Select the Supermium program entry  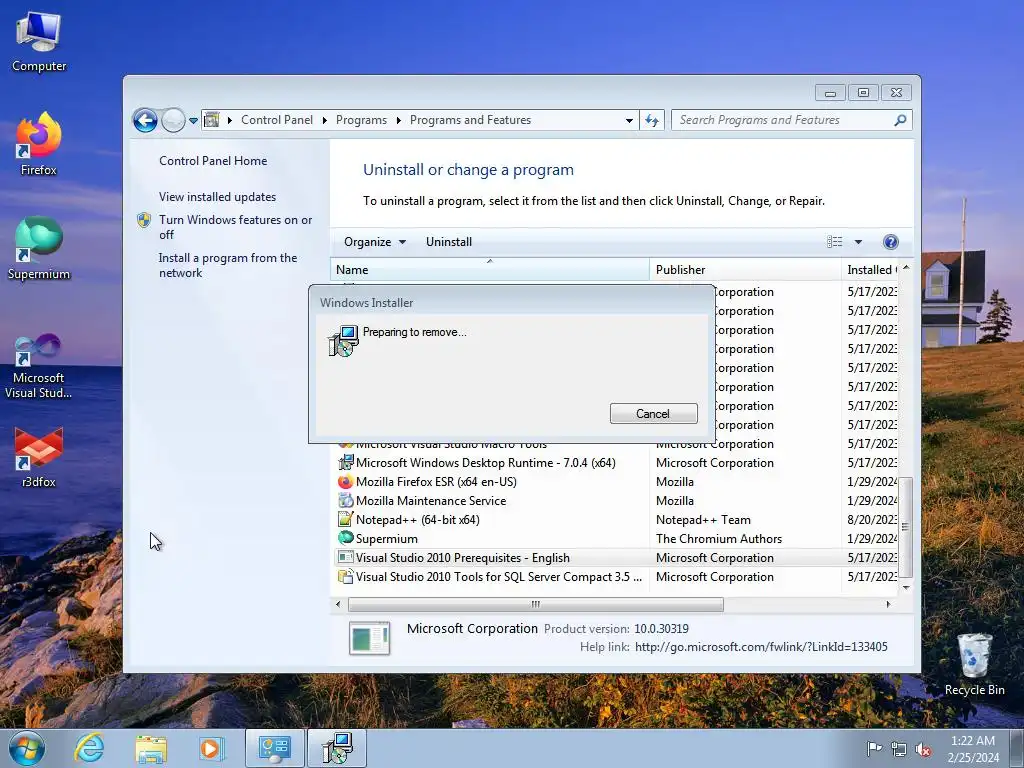(x=614, y=539)
